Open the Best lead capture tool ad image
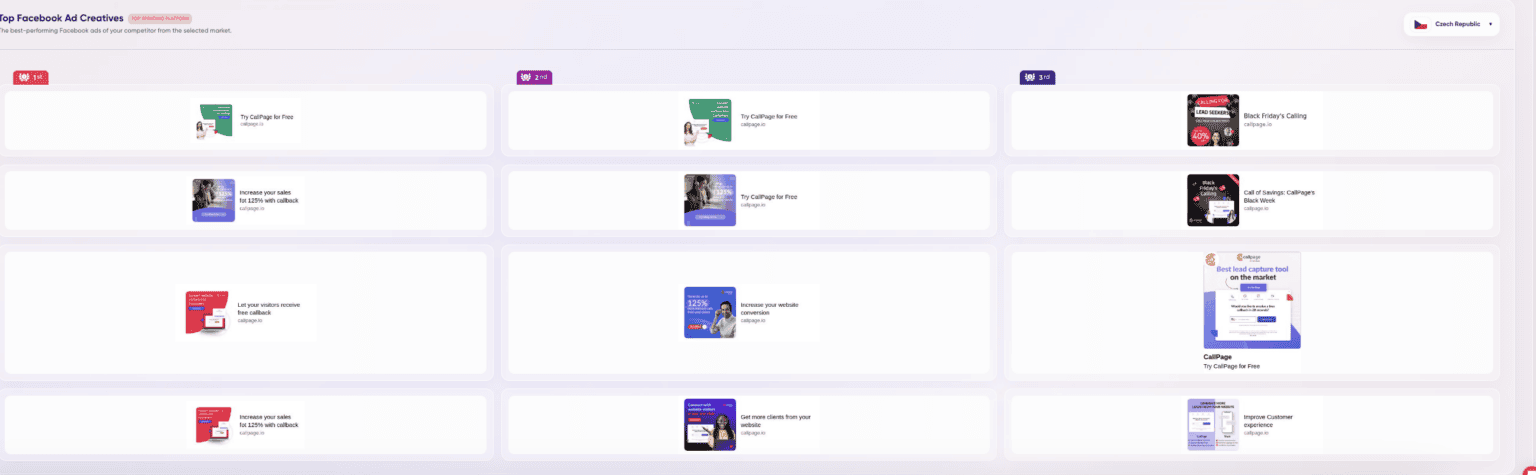This screenshot has width=1536, height=475. pos(1252,300)
